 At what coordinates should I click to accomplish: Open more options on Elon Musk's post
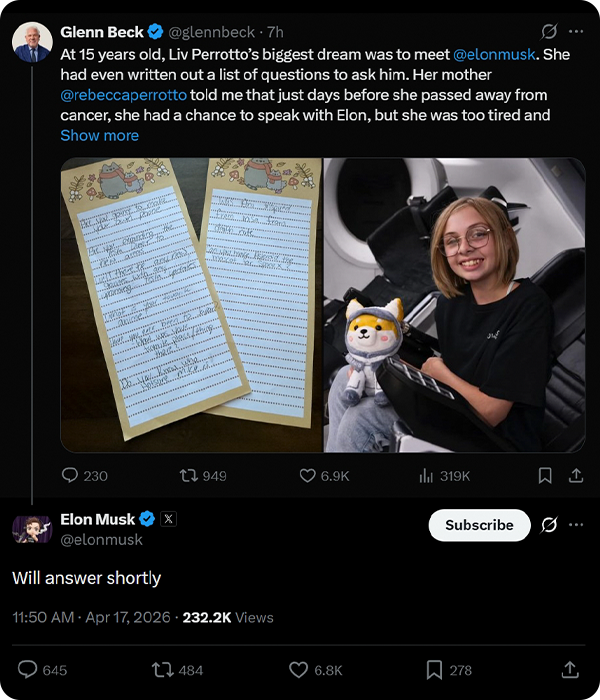(x=576, y=525)
